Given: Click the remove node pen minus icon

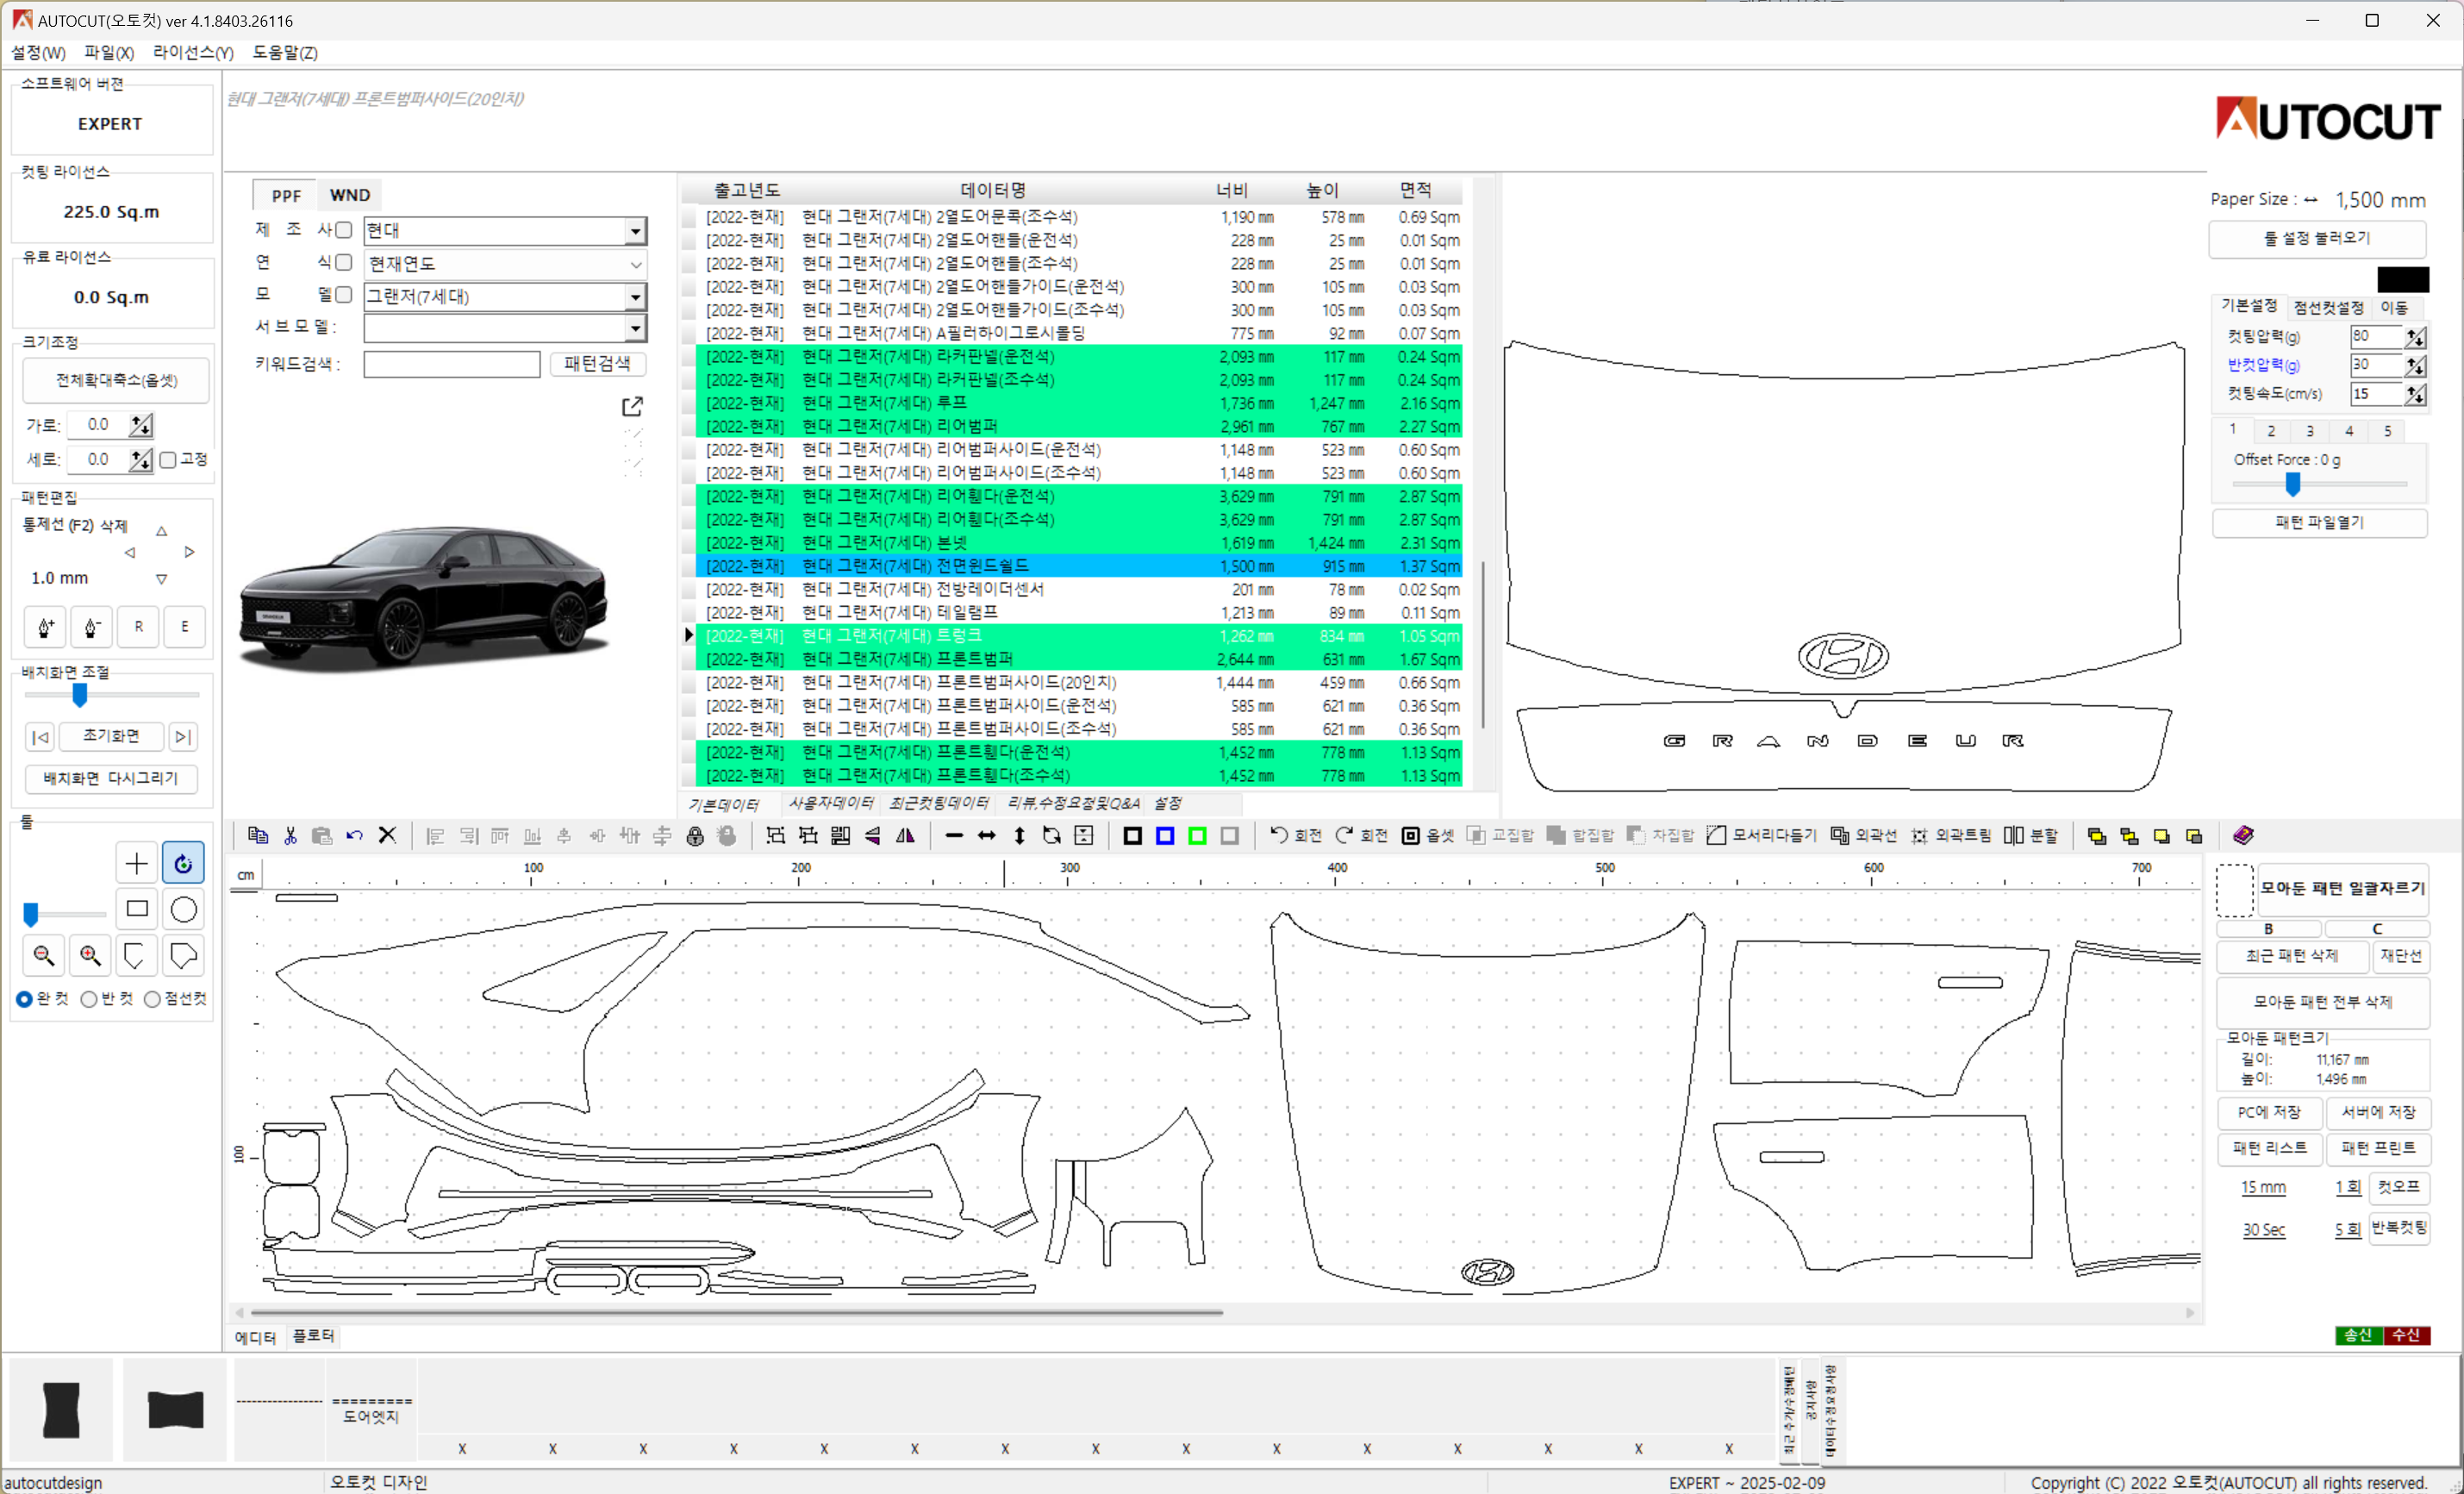Looking at the screenshot, I should 92,627.
